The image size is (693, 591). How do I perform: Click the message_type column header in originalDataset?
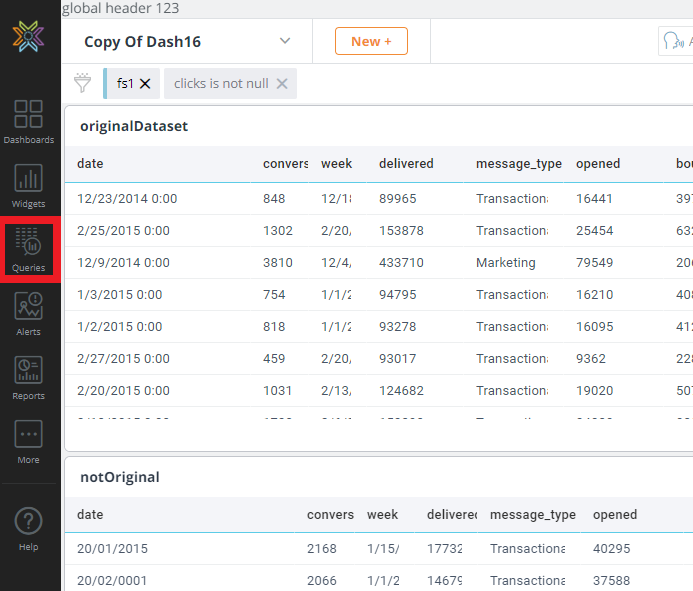click(x=518, y=163)
